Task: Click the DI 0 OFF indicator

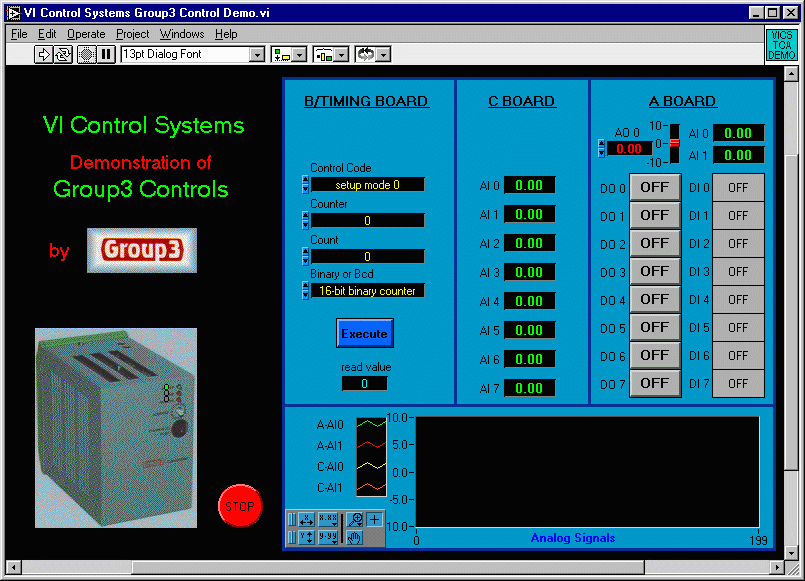Action: click(738, 188)
